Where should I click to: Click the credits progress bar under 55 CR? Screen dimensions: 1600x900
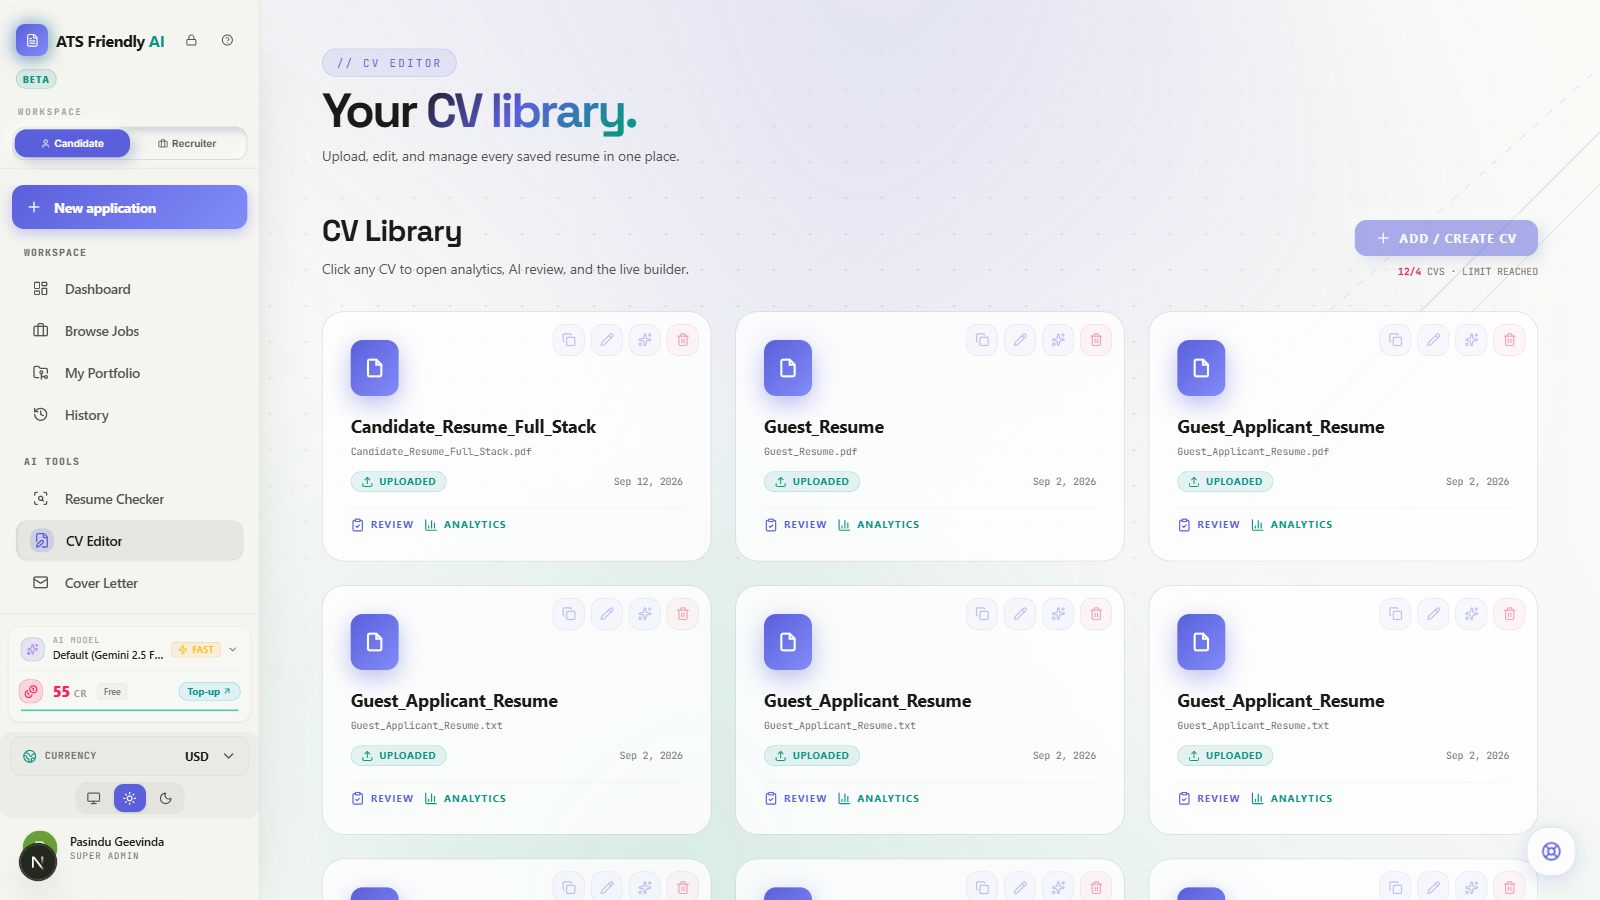point(130,710)
